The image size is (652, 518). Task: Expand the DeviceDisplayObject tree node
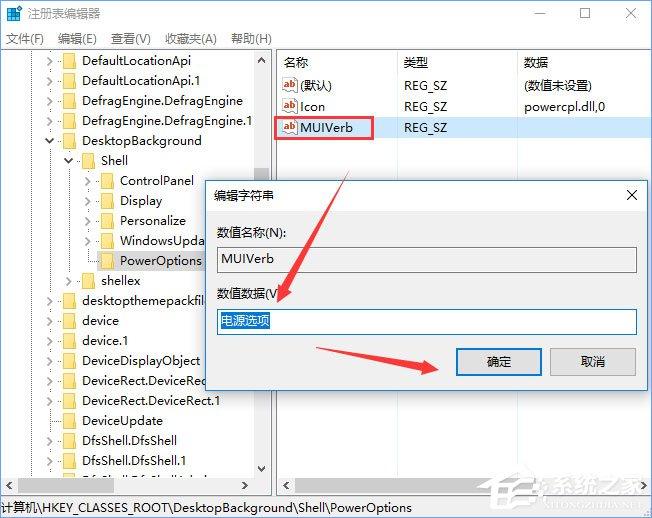click(x=49, y=361)
